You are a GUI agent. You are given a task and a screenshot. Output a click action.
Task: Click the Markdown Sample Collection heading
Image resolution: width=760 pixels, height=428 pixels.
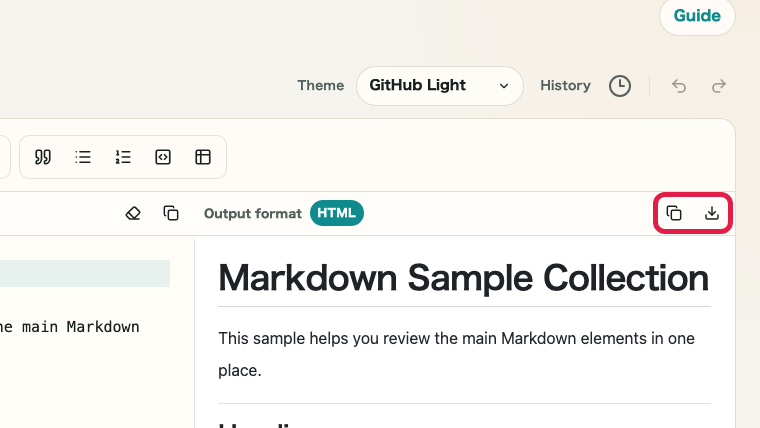[x=463, y=278]
